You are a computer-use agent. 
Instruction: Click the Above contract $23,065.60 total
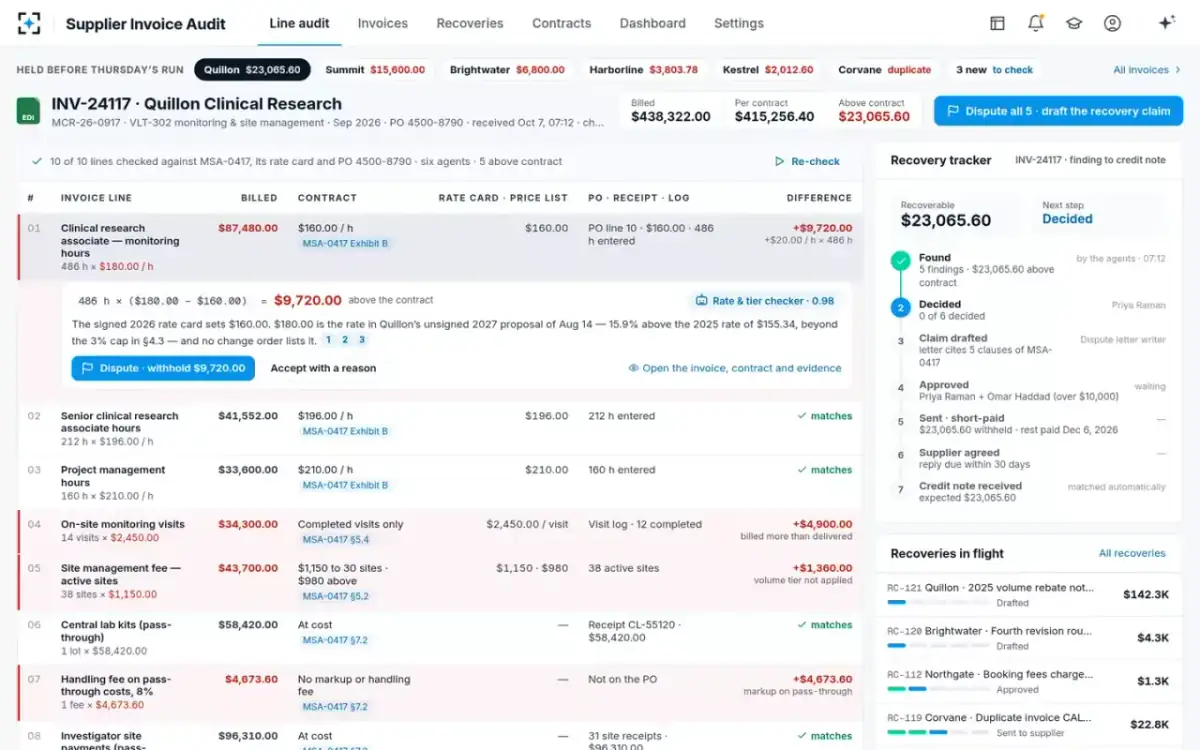[x=874, y=116]
